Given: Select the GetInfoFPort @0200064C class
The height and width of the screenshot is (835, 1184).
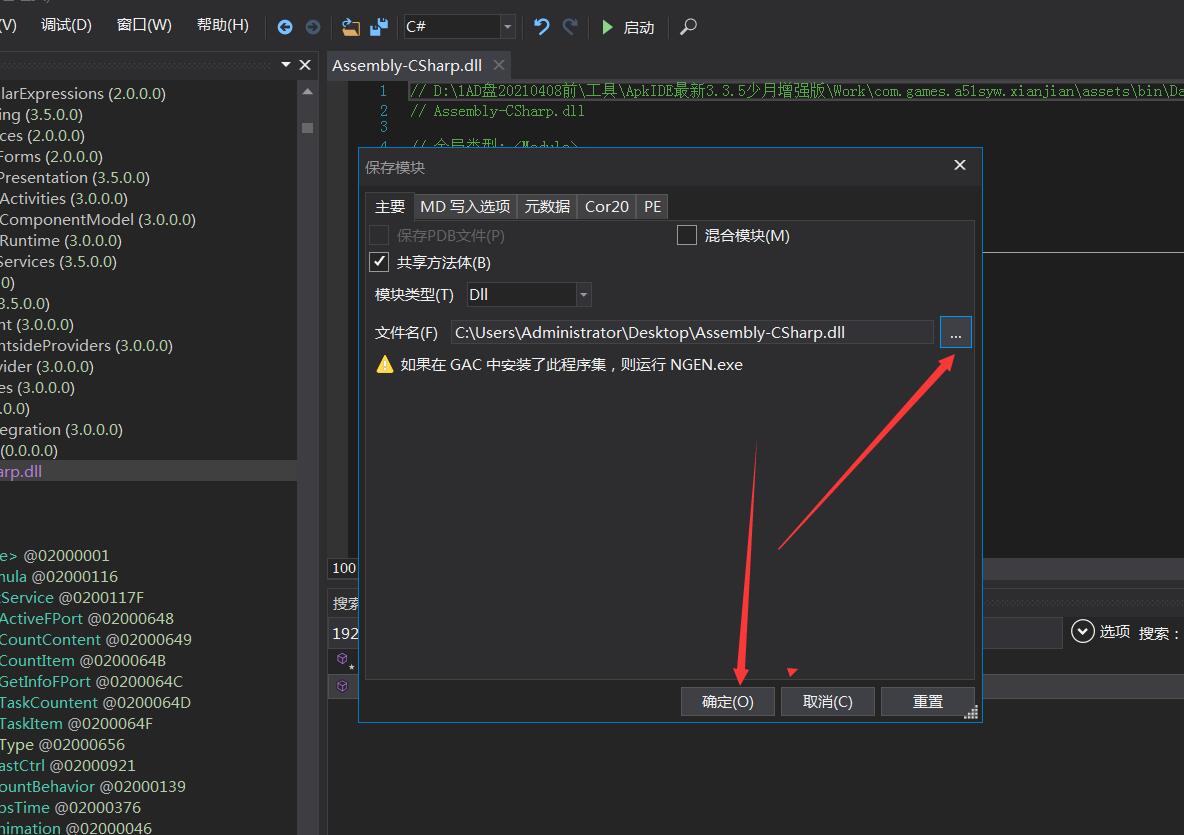Looking at the screenshot, I should (91, 682).
